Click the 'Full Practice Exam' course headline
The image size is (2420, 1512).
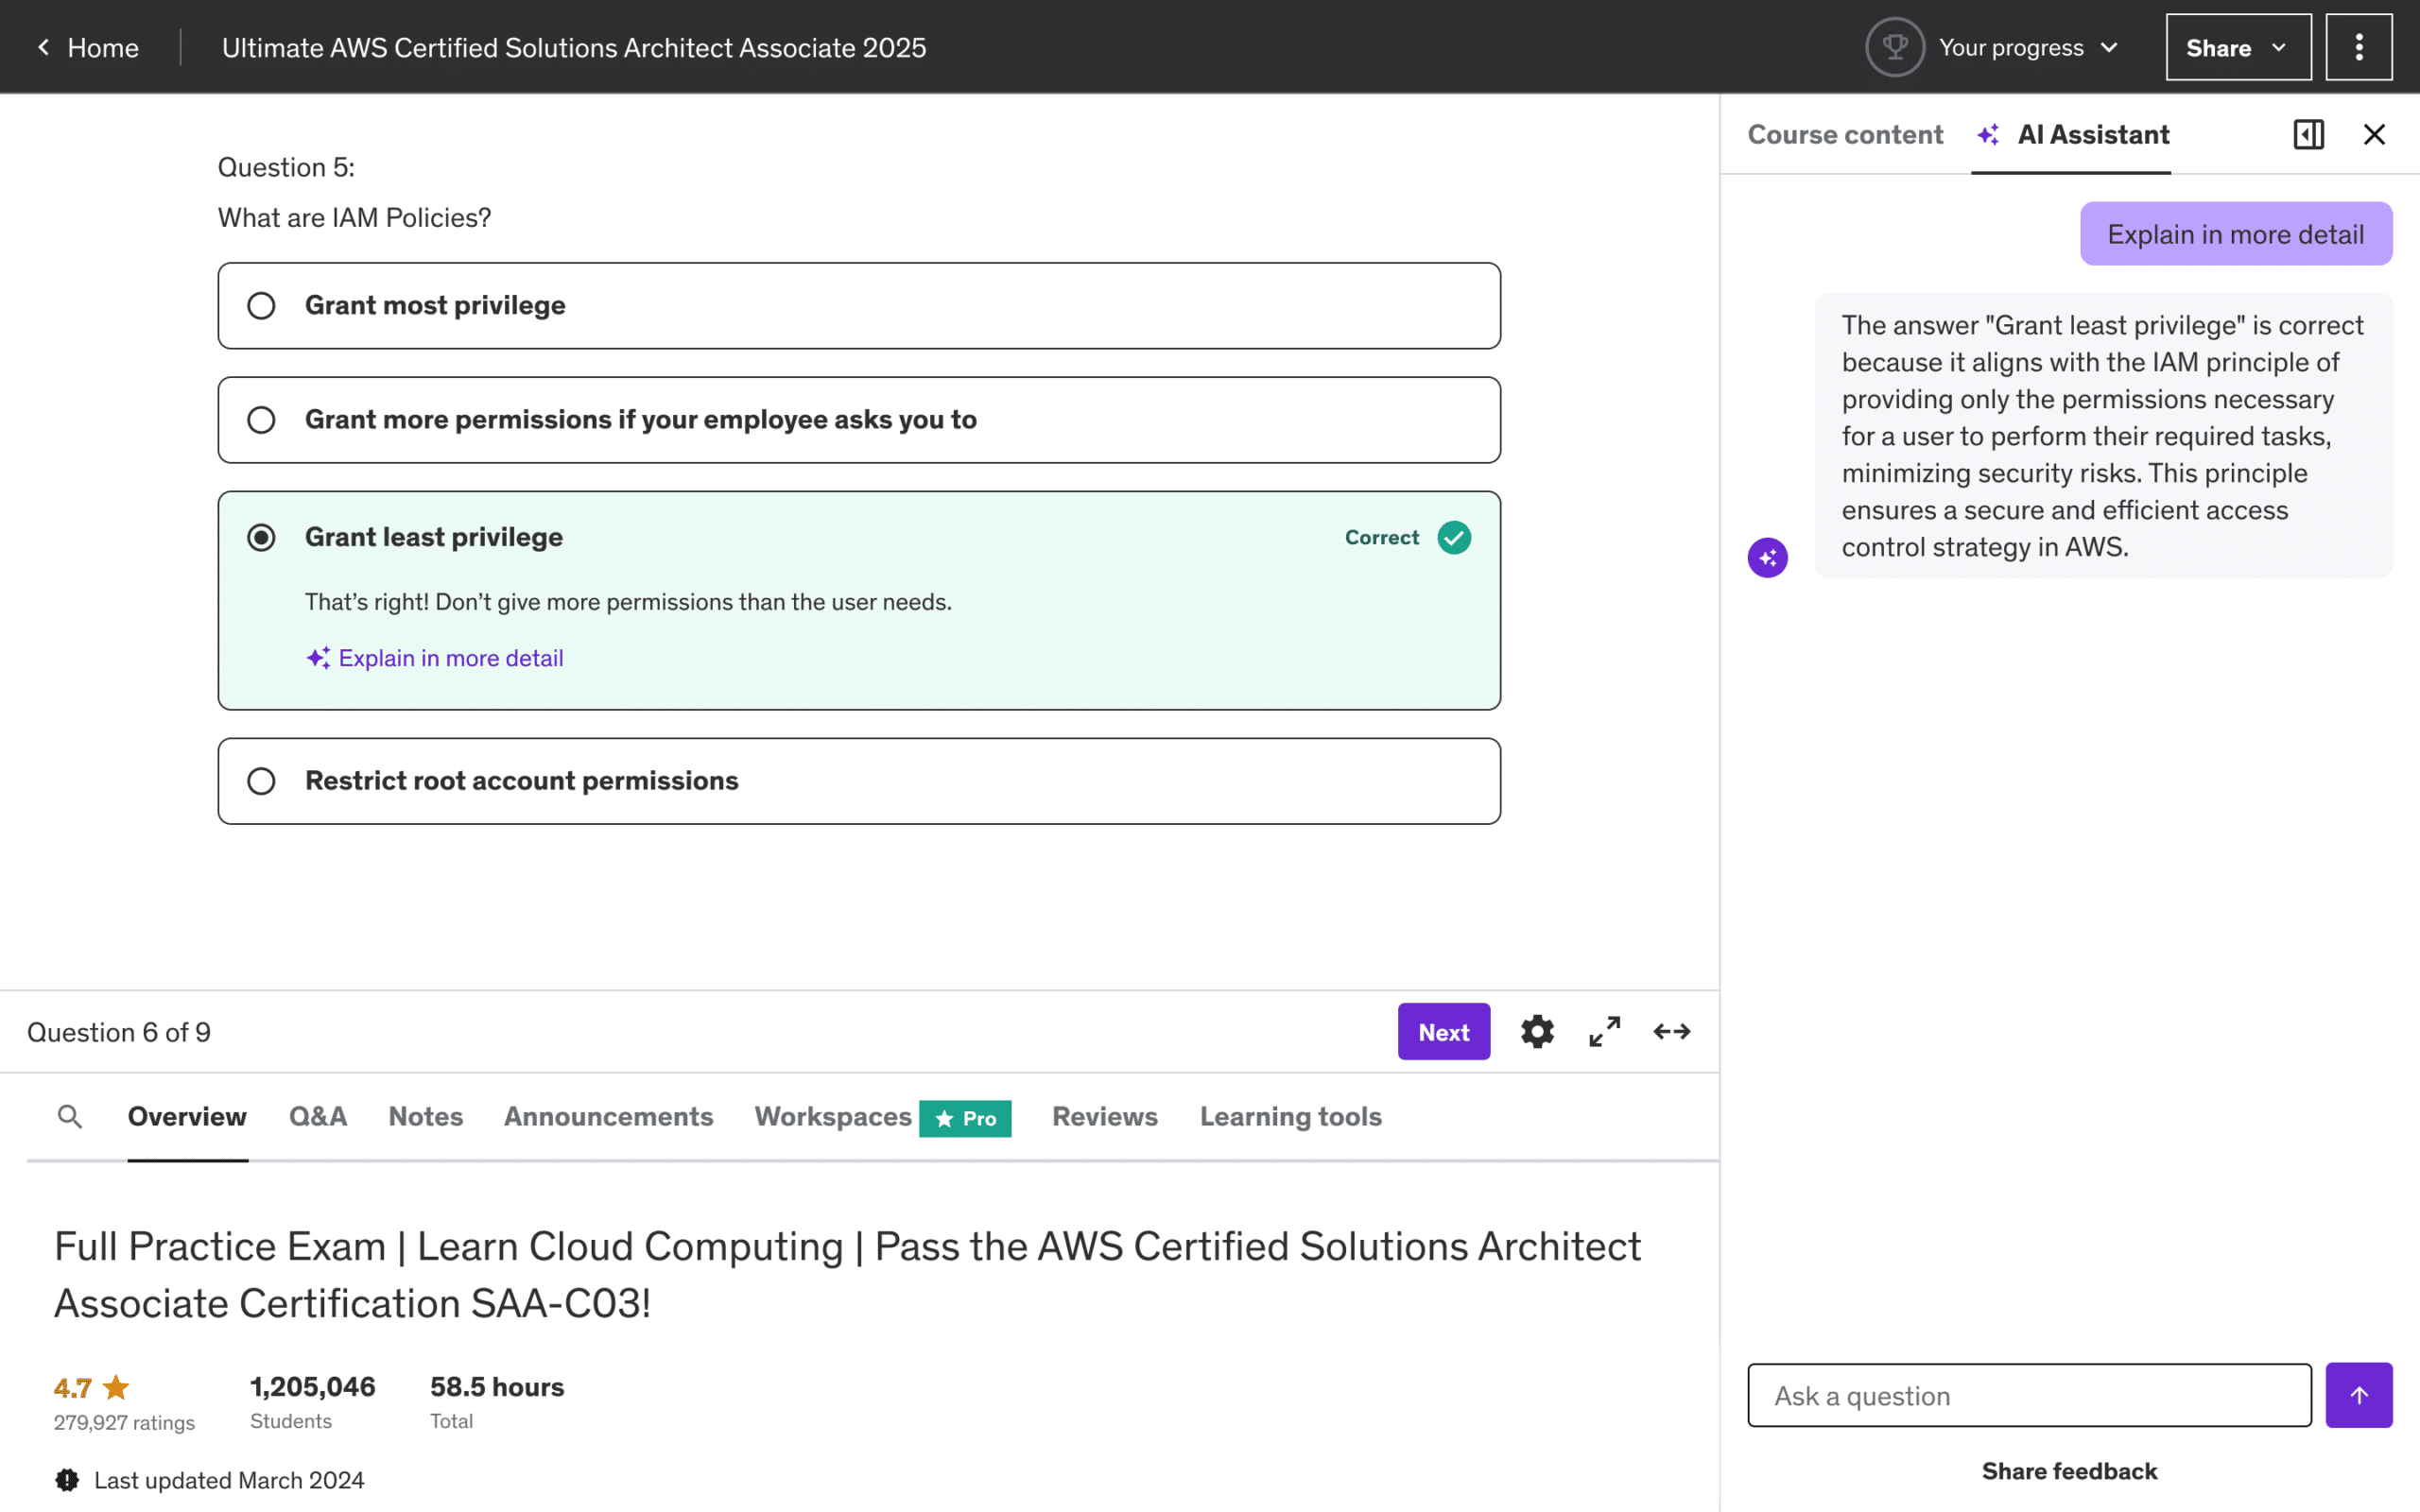coord(847,1275)
